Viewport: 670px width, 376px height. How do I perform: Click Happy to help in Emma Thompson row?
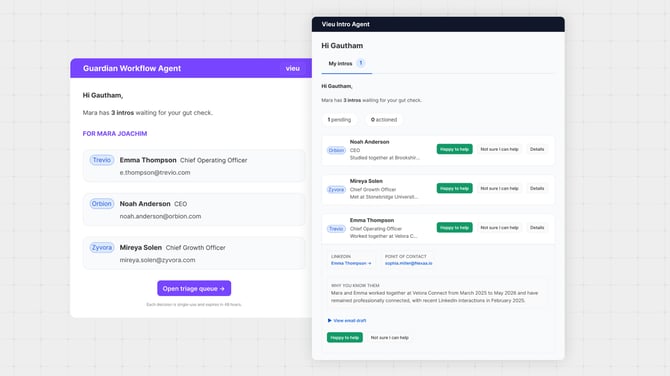click(x=454, y=228)
